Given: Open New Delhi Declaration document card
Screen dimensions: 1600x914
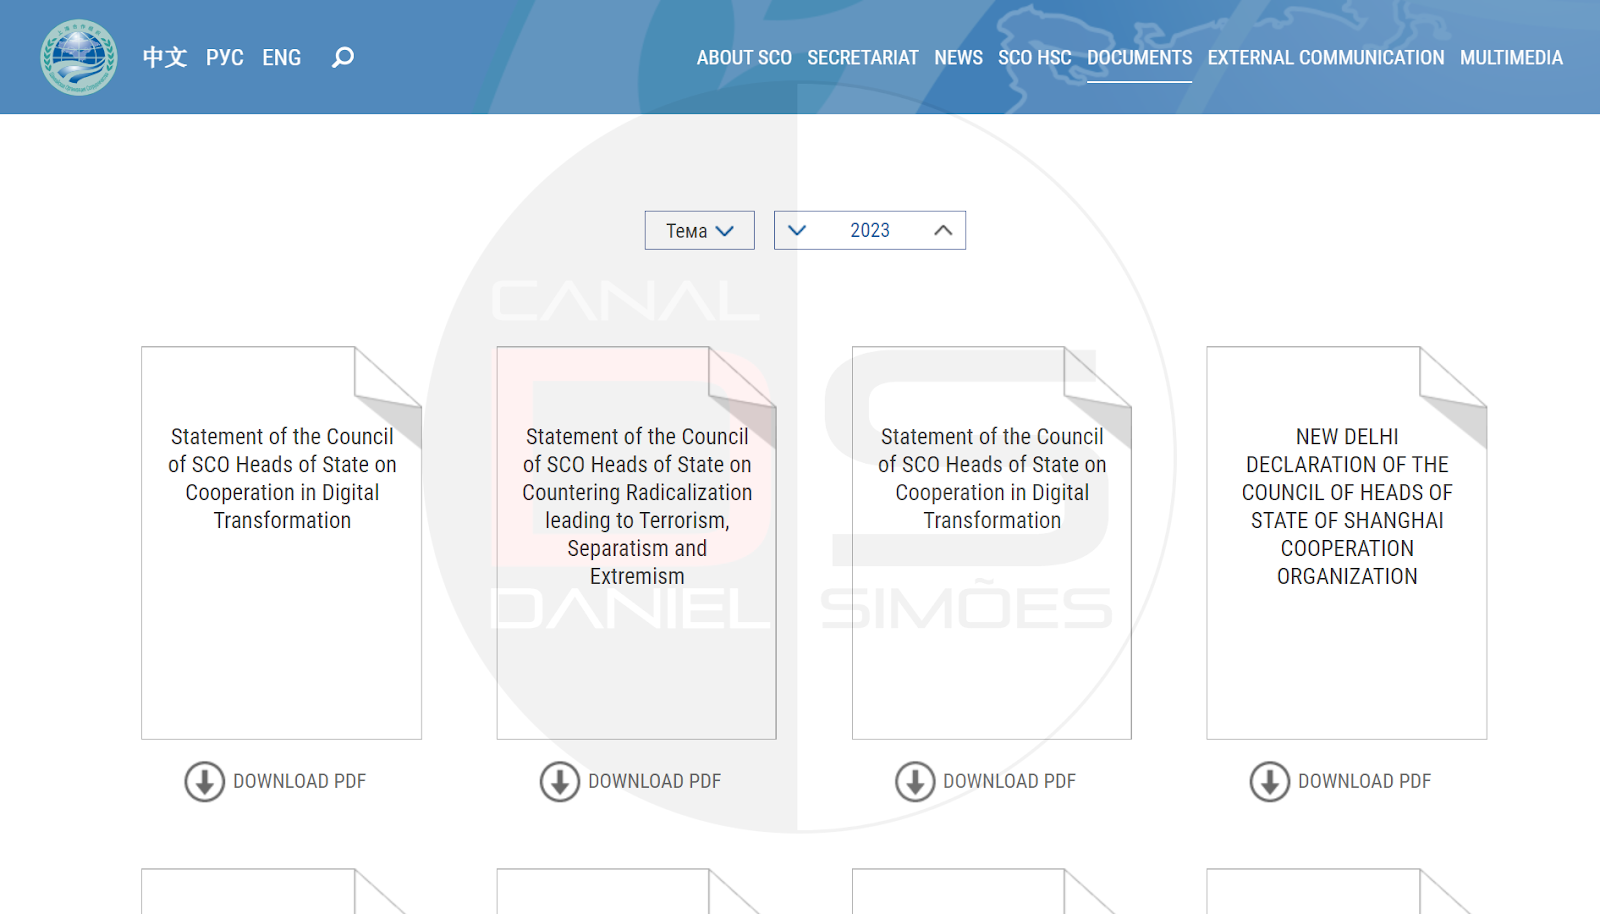Looking at the screenshot, I should [1347, 543].
